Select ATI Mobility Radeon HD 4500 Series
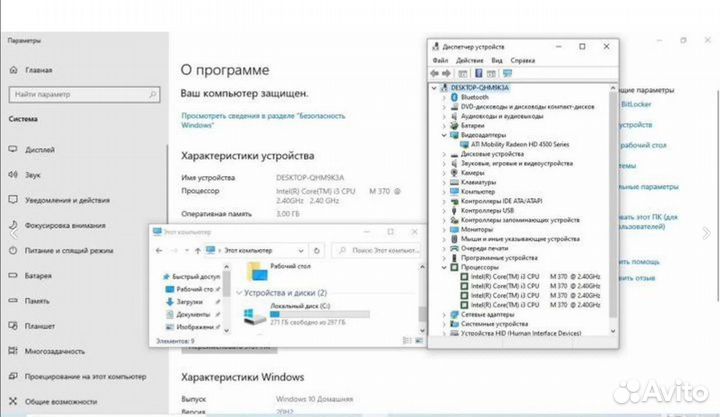This screenshot has height=417, width=720. tap(520, 144)
